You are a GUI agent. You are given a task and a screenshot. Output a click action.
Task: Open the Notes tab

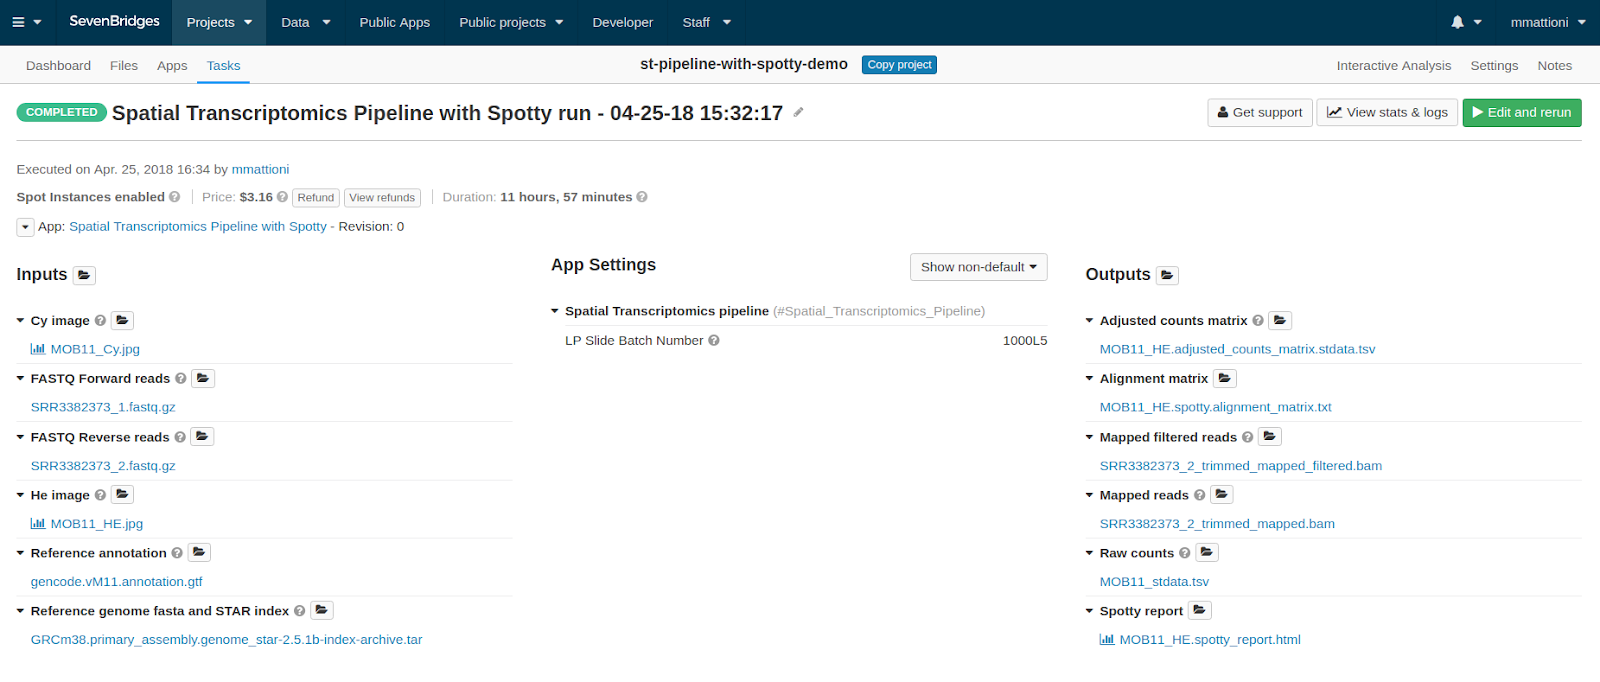pyautogui.click(x=1554, y=65)
